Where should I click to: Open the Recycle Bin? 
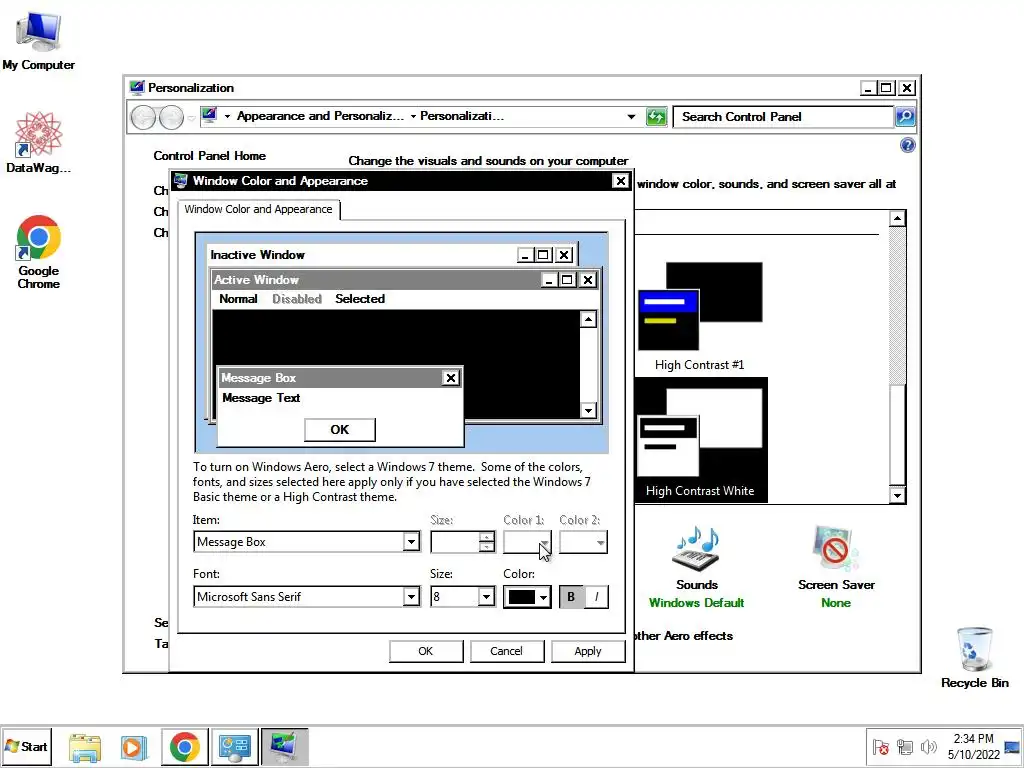click(x=974, y=658)
